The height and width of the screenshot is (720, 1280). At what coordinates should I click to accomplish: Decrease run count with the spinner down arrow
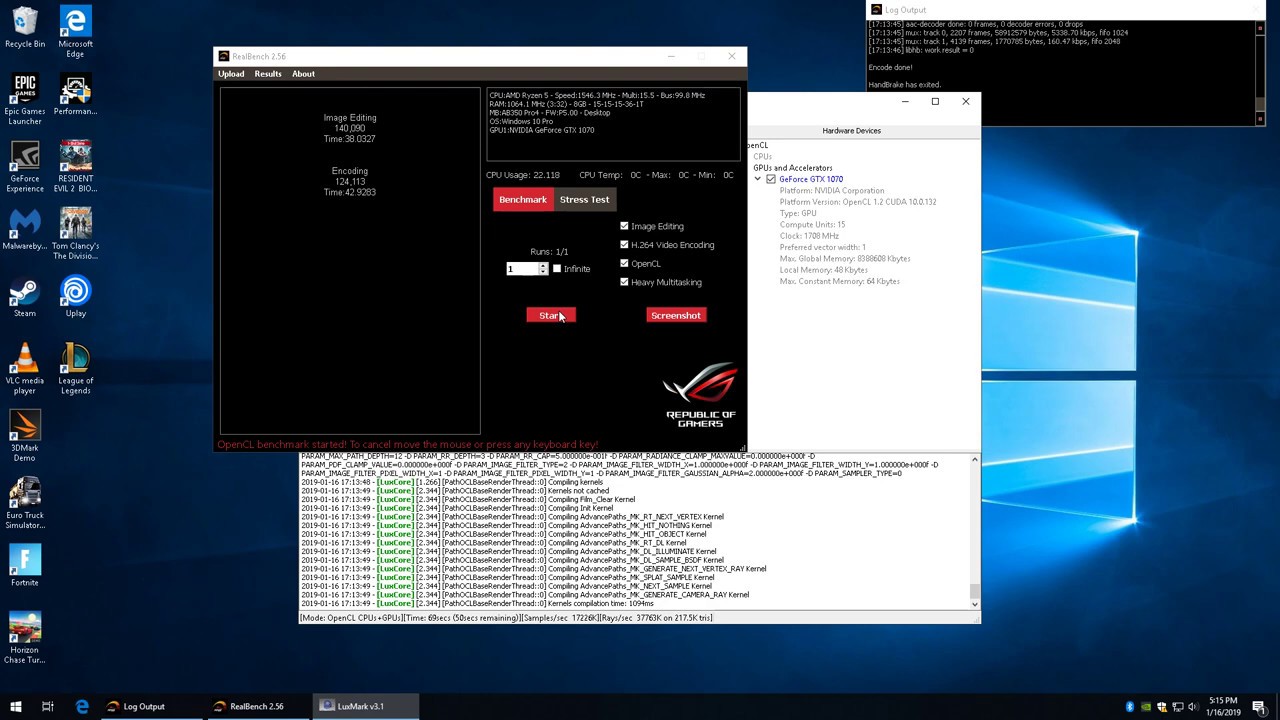point(543,271)
